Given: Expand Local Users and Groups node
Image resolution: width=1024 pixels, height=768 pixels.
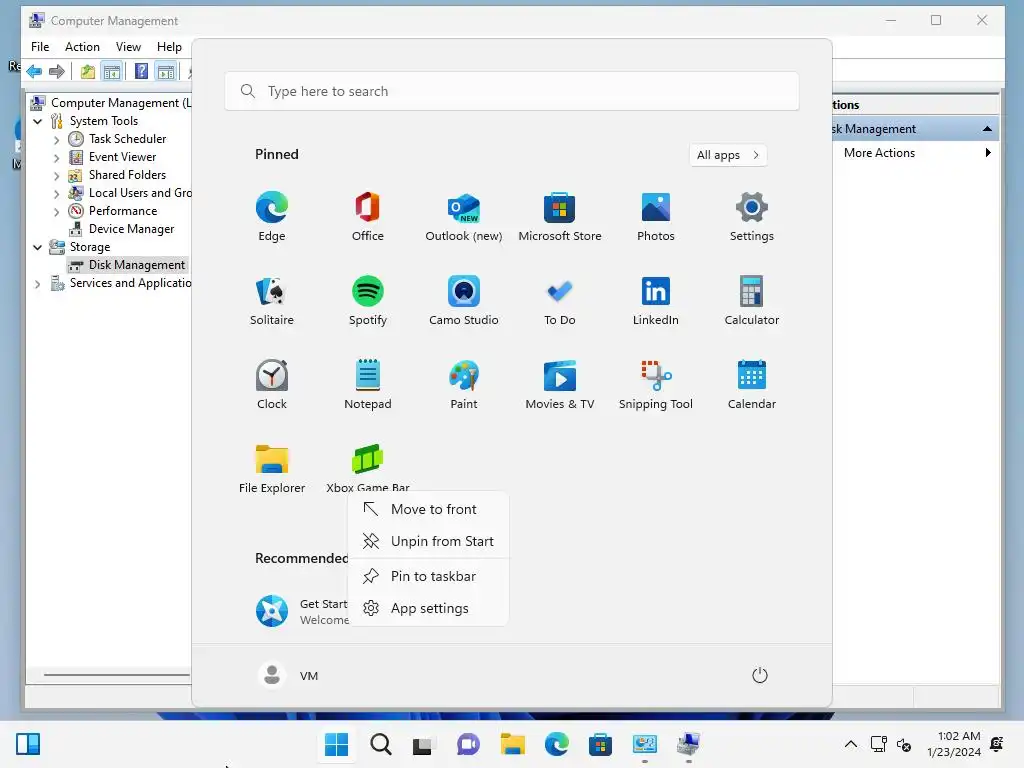Looking at the screenshot, I should tap(56, 193).
